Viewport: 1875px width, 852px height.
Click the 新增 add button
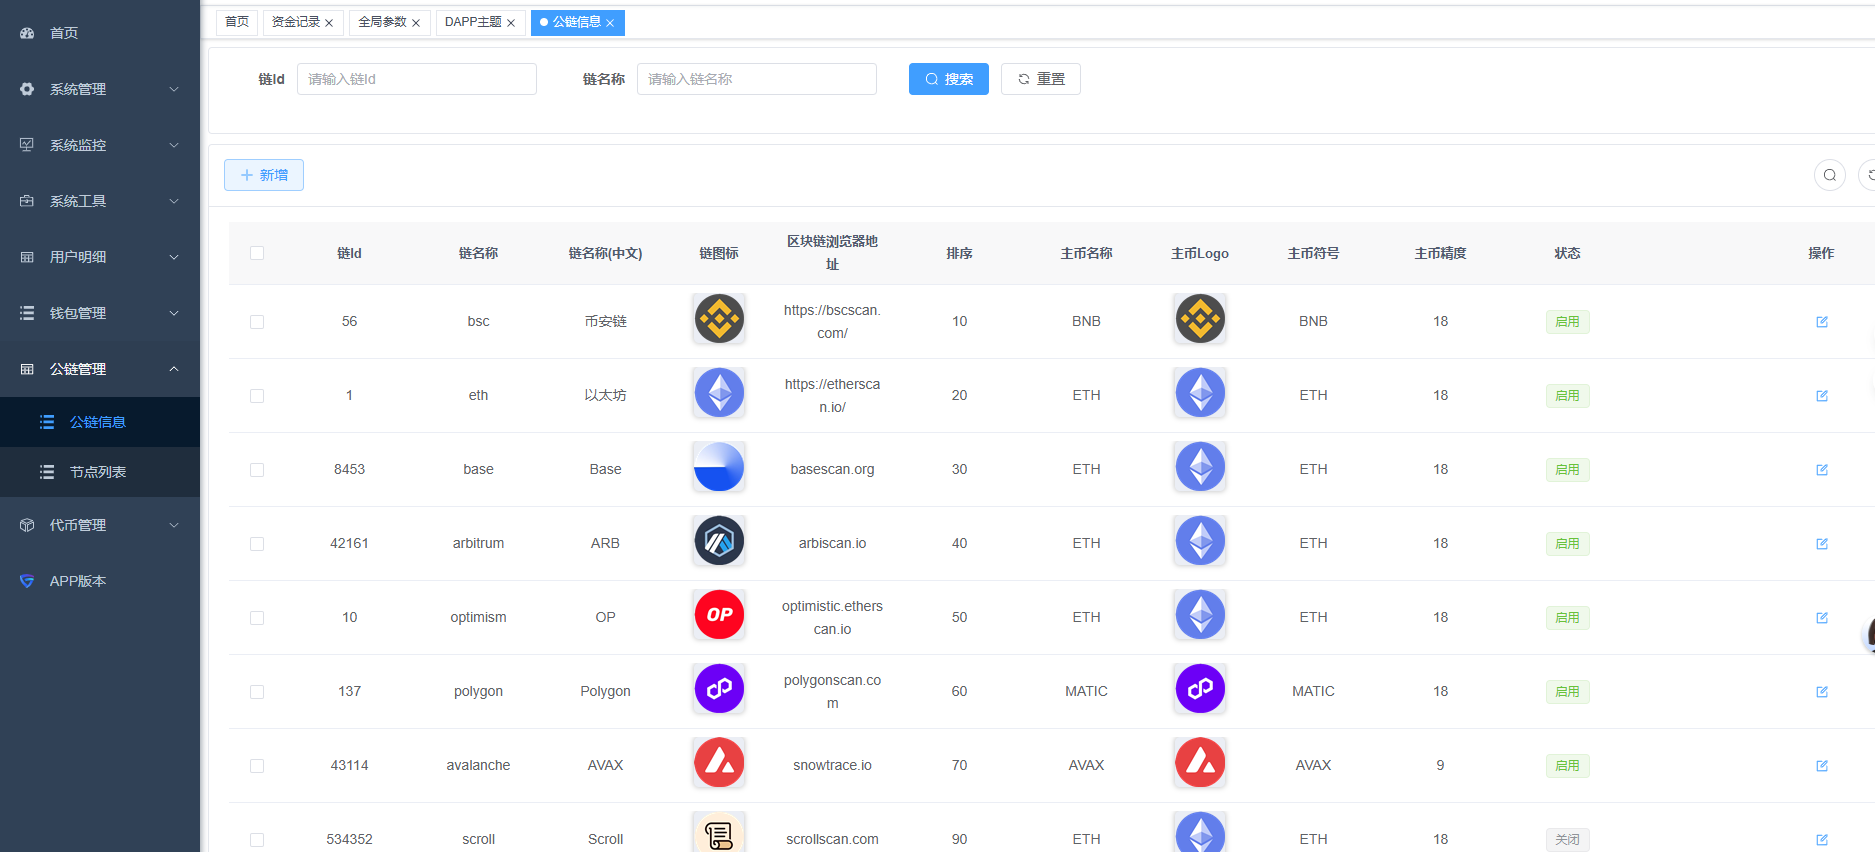click(x=264, y=175)
